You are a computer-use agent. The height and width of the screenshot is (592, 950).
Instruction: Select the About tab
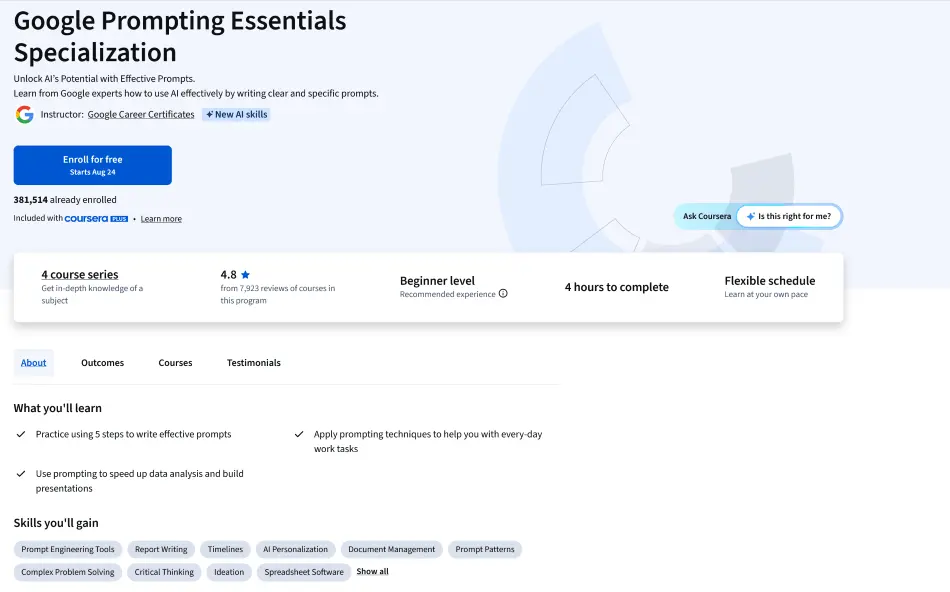click(x=33, y=363)
